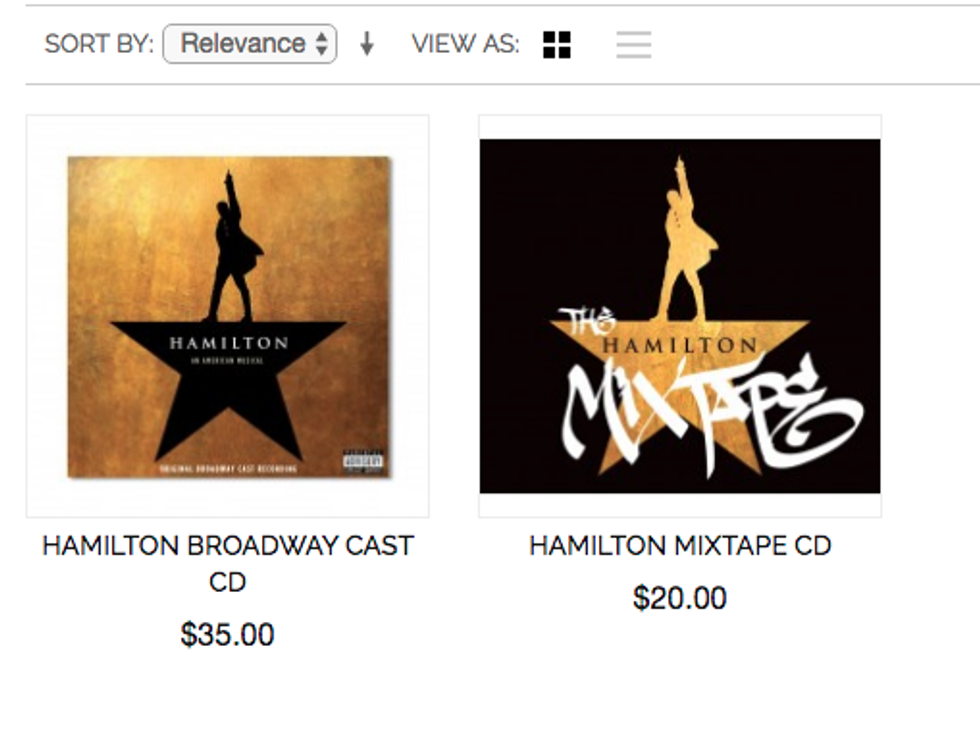Open the Sort By Relevance dropdown
Viewport: 980px width, 737px height.
(x=250, y=44)
